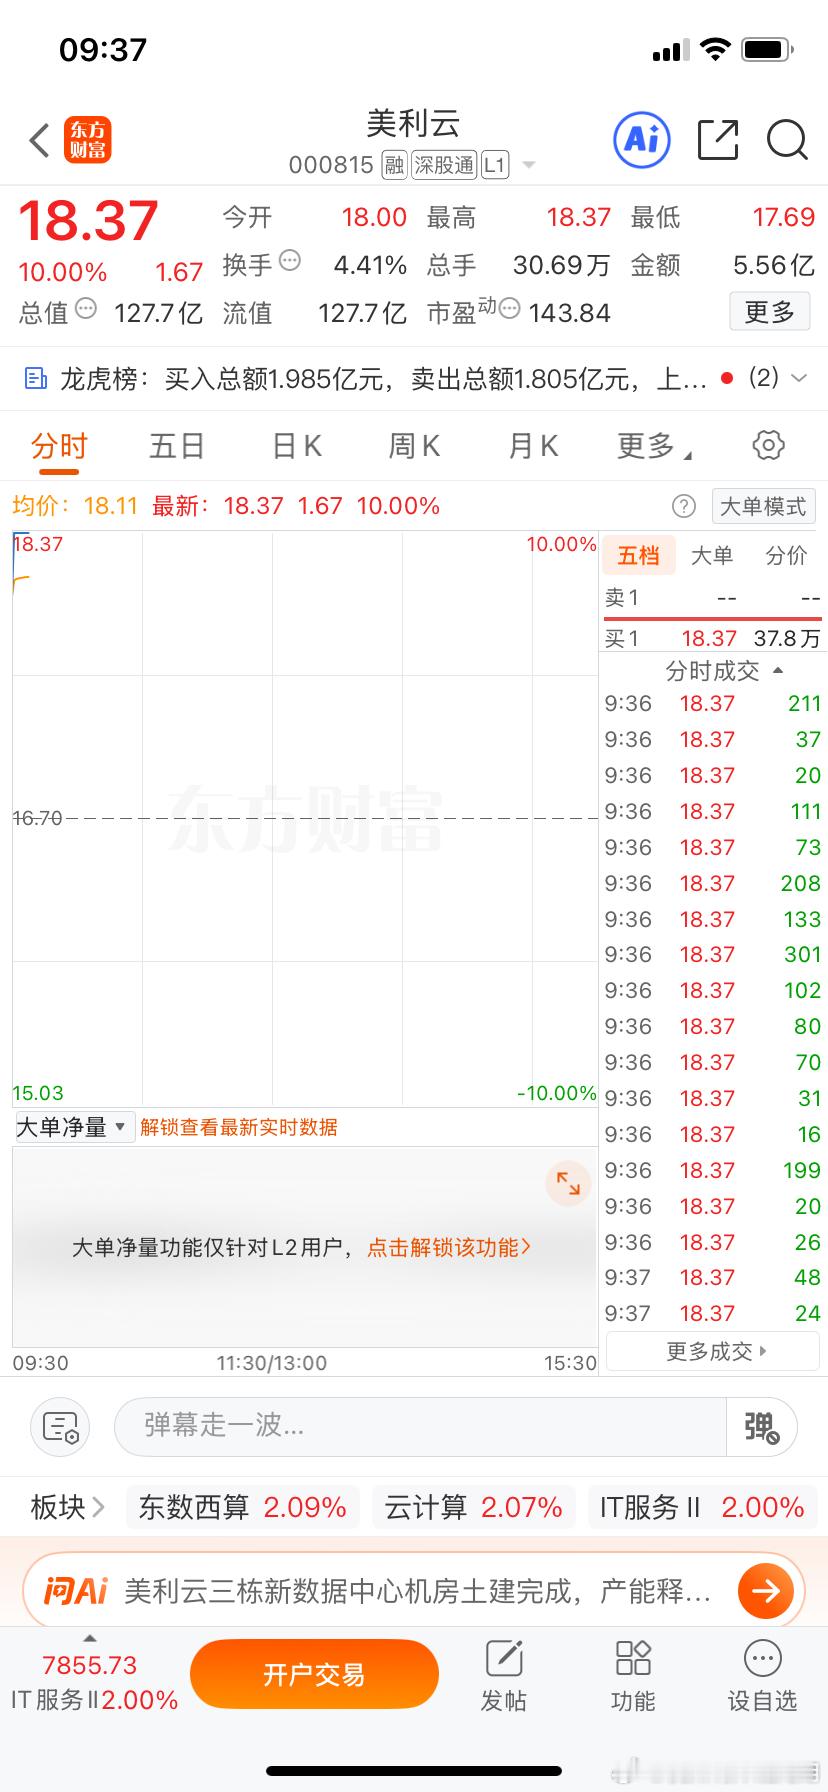This screenshot has width=828, height=1792.
Task: Tap the share export icon
Action: tap(718, 139)
